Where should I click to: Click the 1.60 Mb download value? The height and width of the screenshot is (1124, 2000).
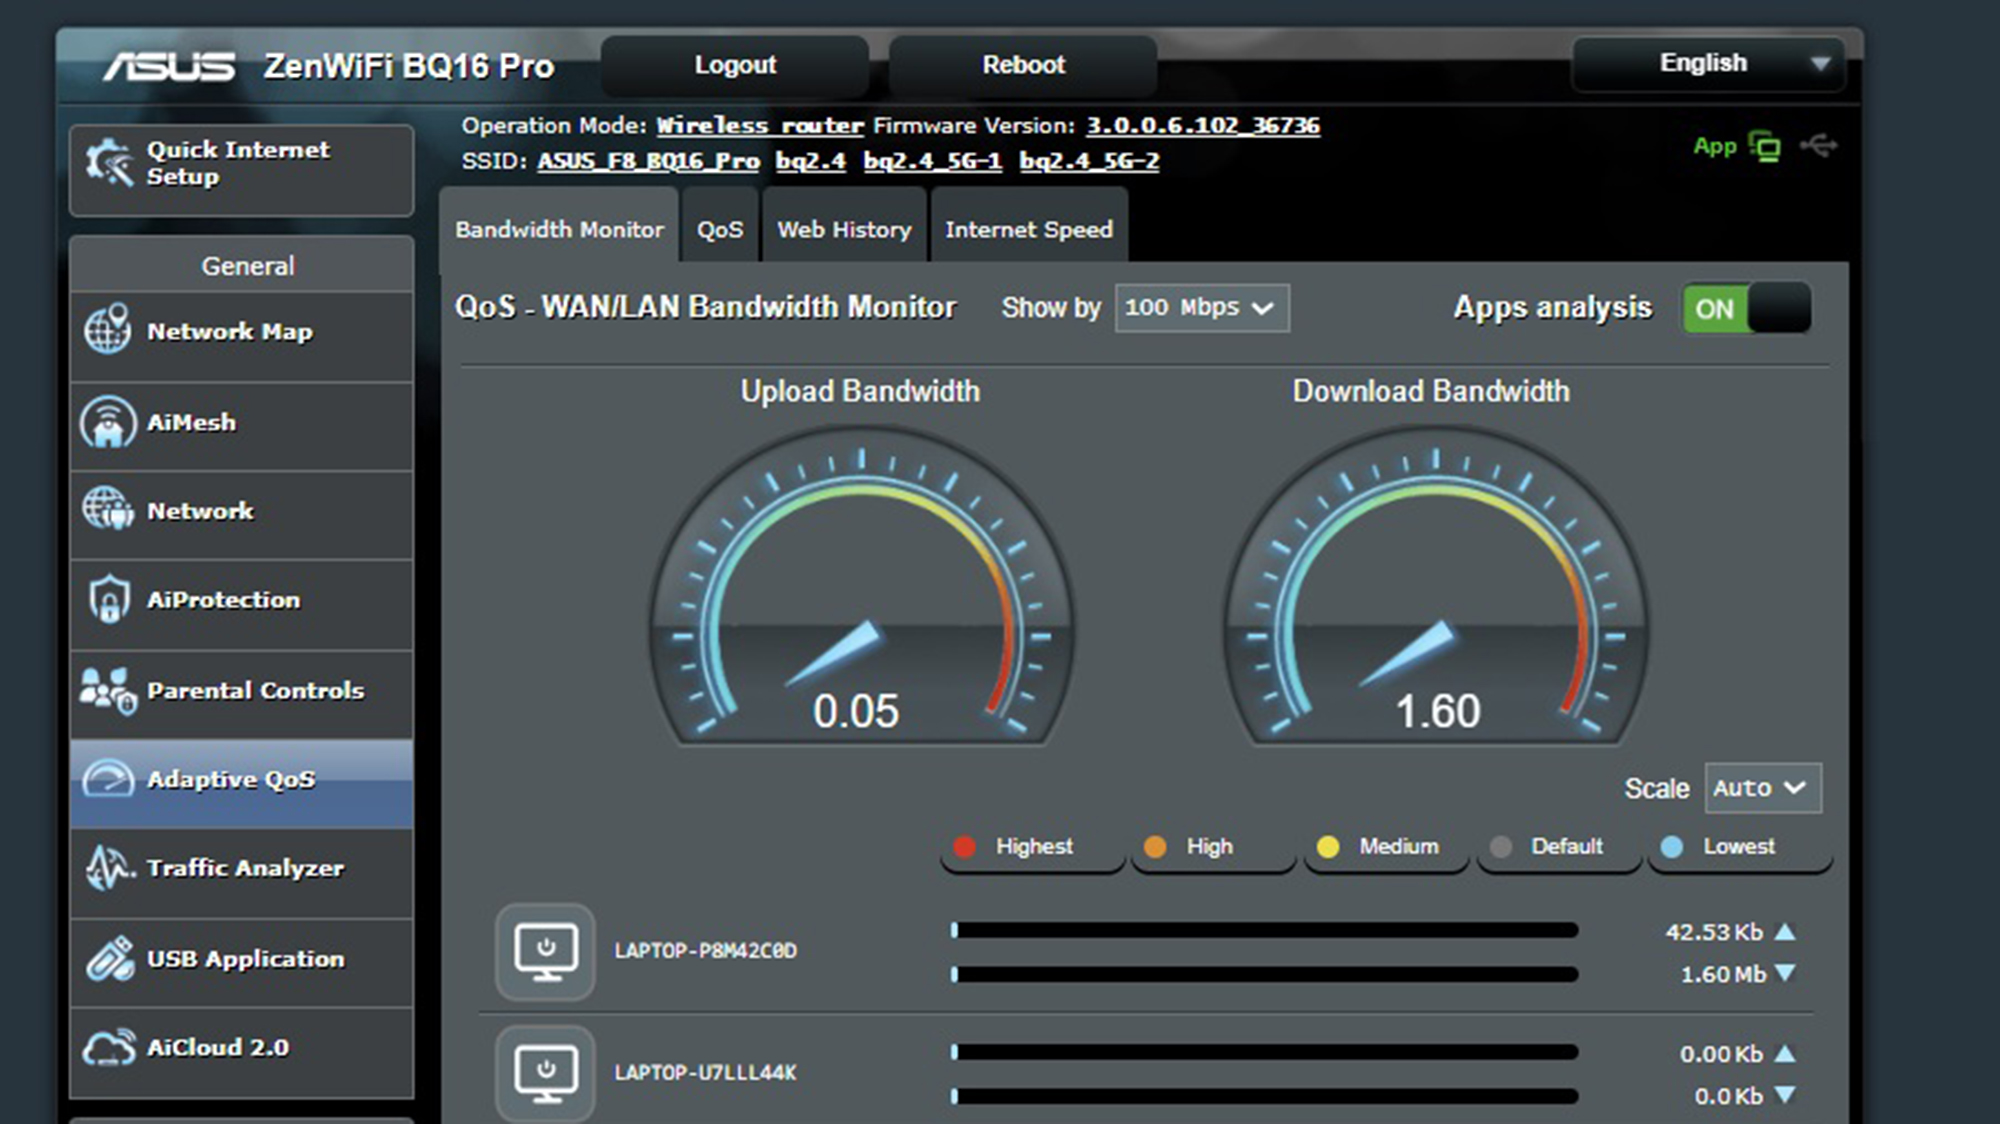click(1723, 974)
